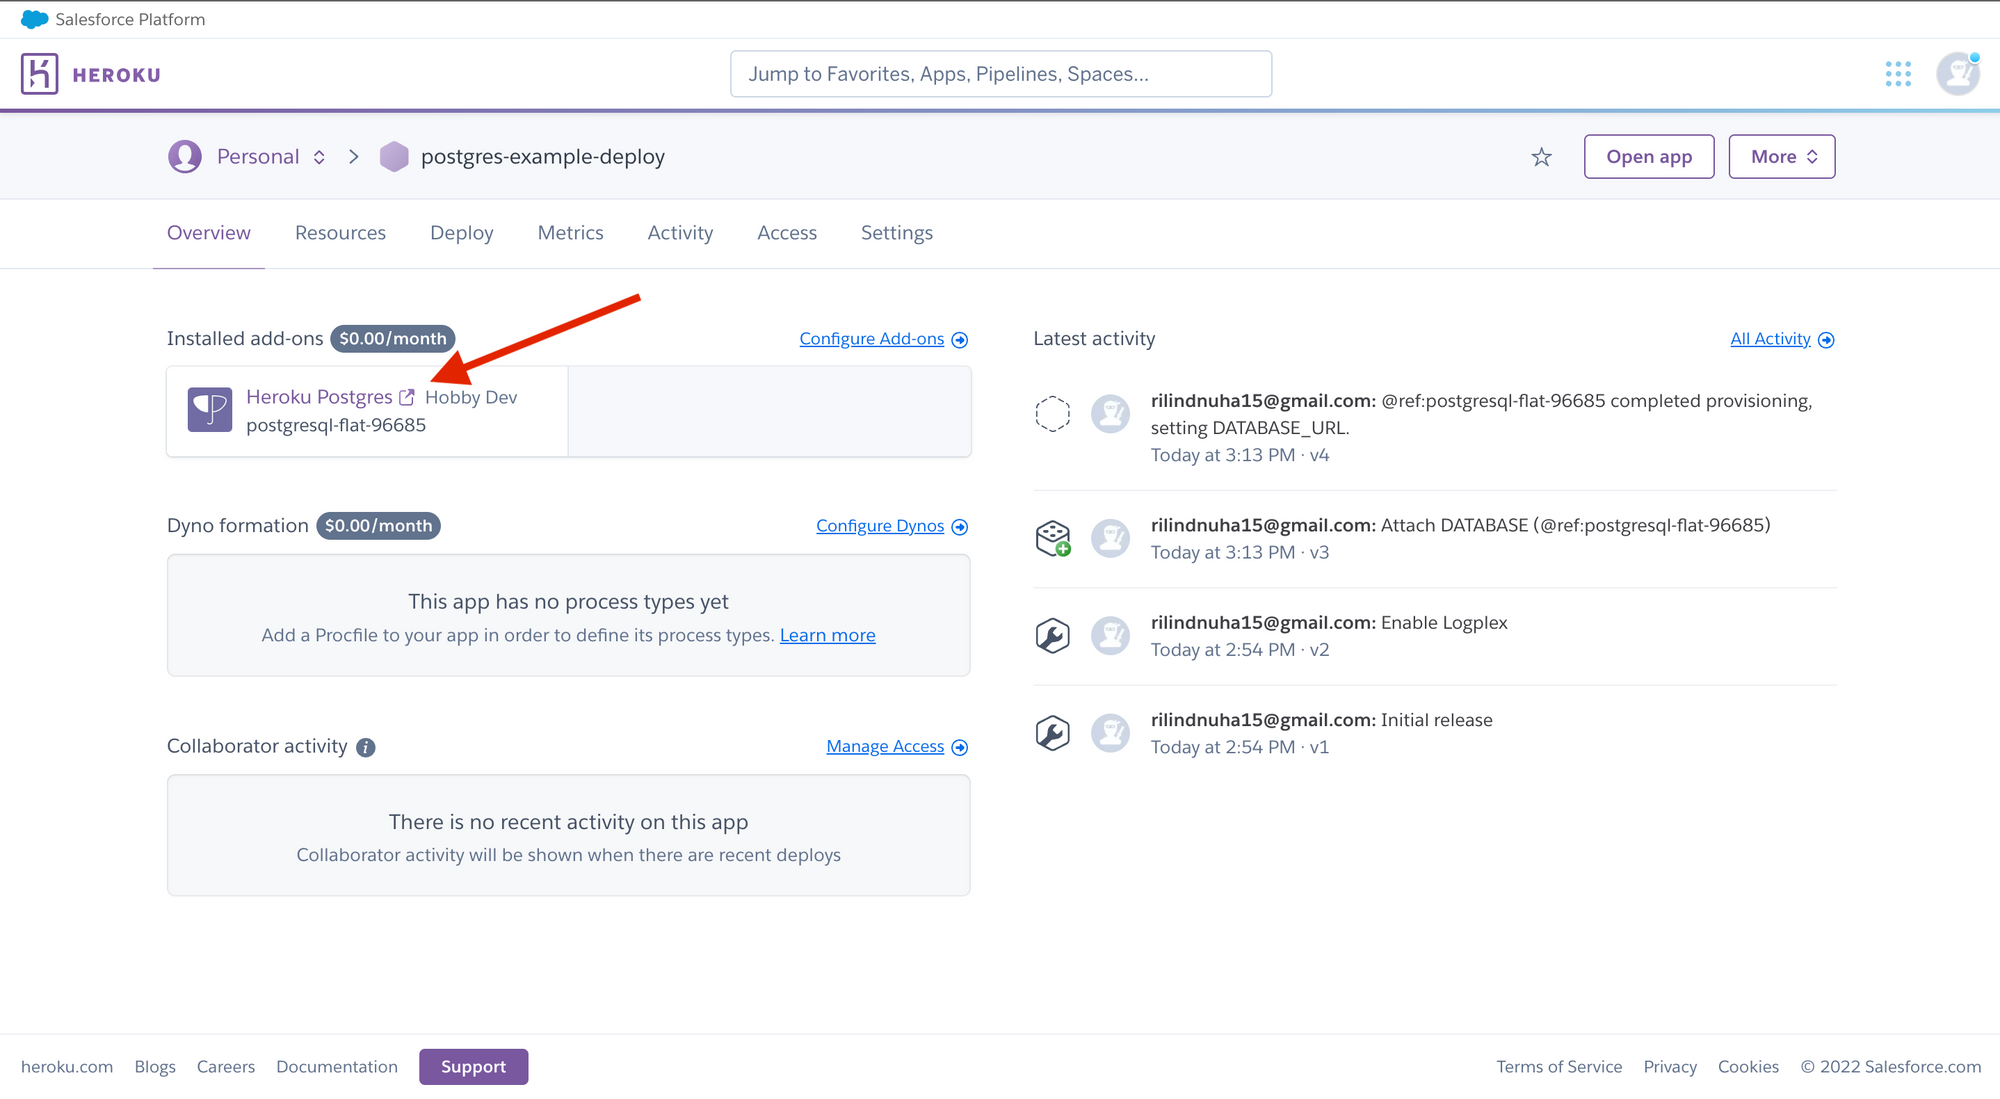Open heroku.com footer link
This screenshot has width=2000, height=1099.
[67, 1067]
